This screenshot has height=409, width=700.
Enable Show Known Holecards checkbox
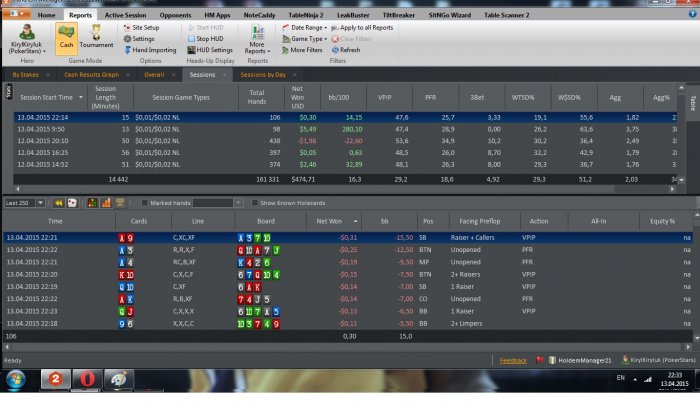(254, 203)
